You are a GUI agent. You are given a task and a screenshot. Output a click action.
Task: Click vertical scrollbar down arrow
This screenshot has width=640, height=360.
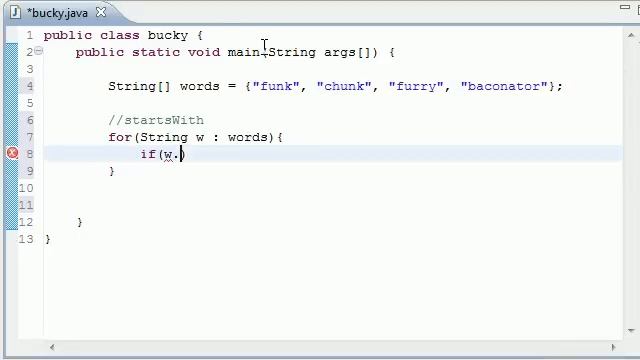[631, 331]
